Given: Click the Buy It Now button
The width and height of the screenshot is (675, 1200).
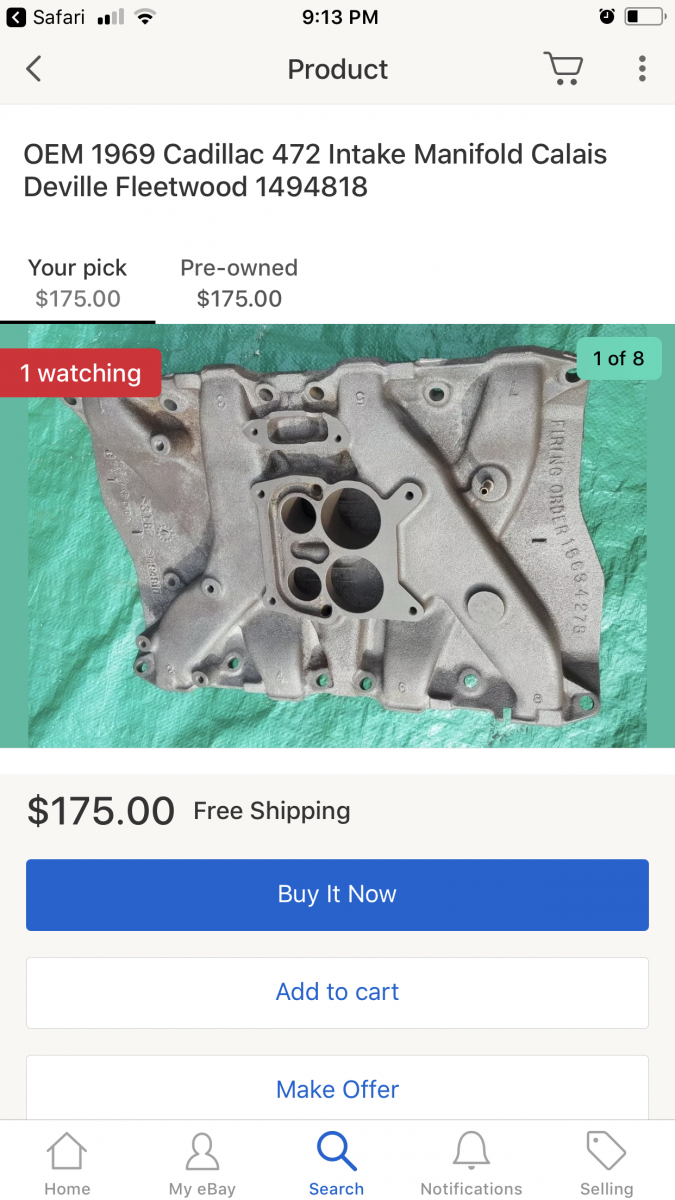Looking at the screenshot, I should tap(337, 894).
